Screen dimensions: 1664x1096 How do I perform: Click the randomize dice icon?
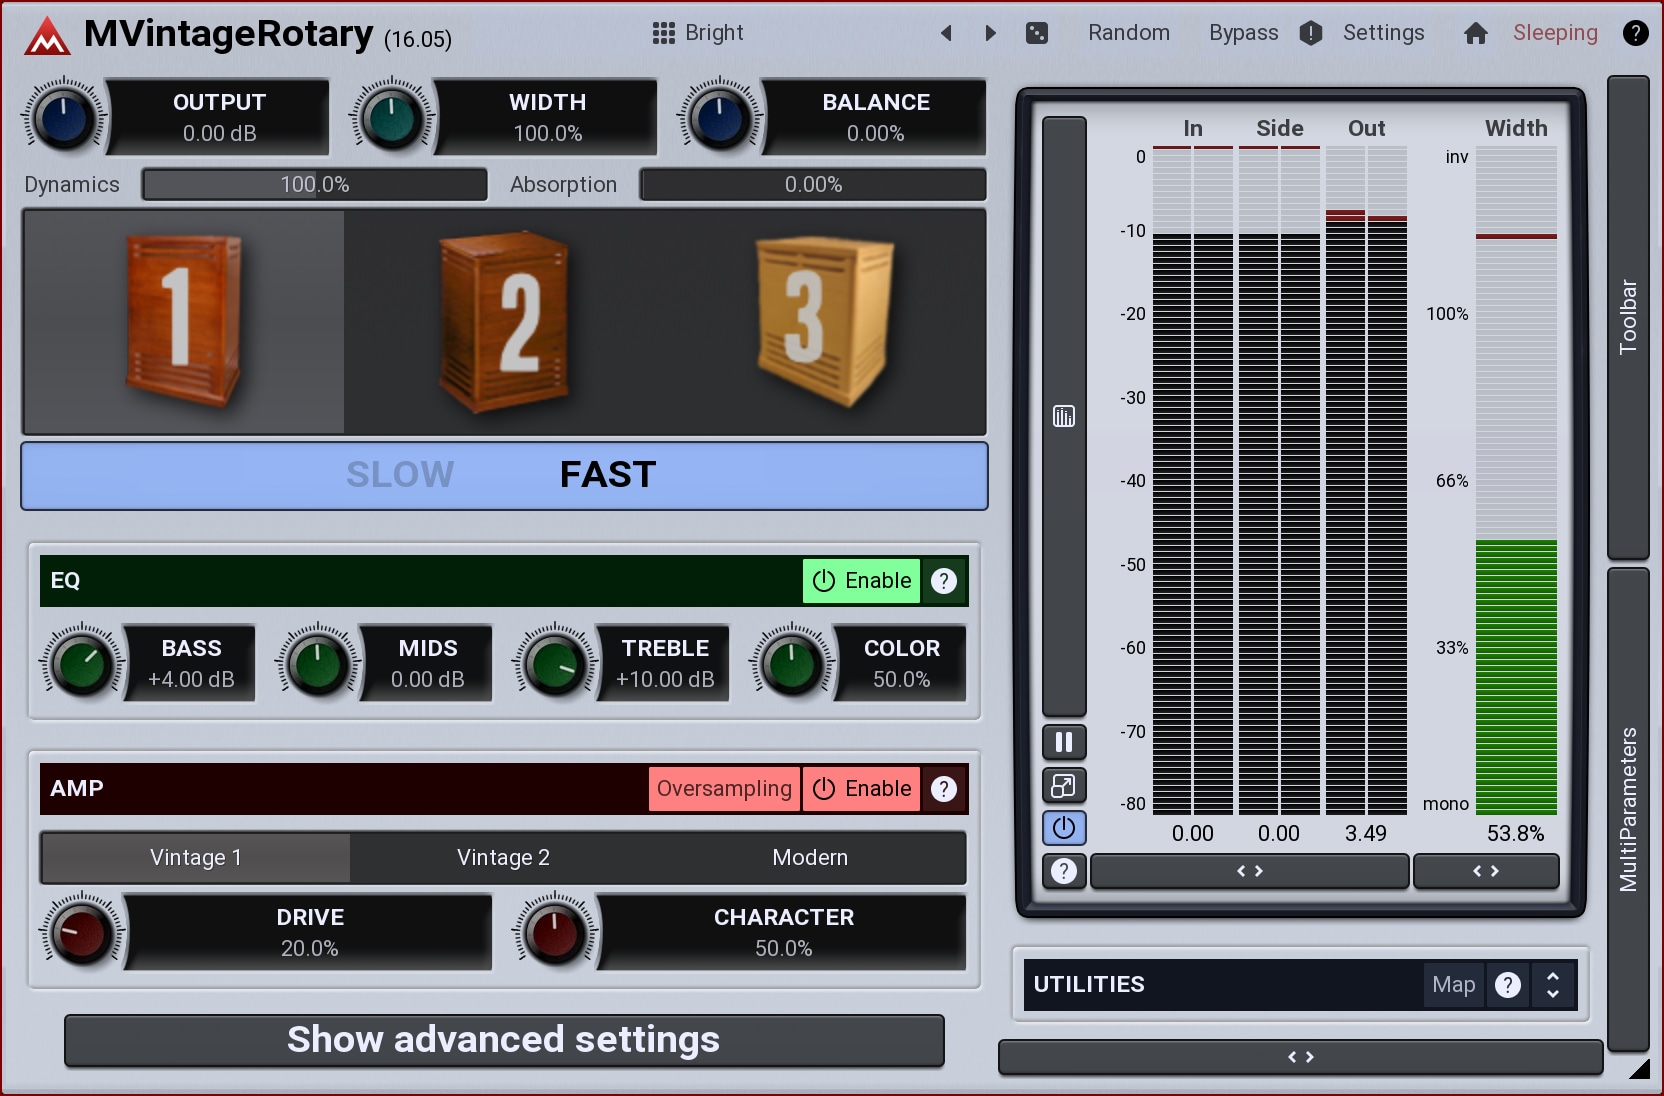[x=1037, y=33]
